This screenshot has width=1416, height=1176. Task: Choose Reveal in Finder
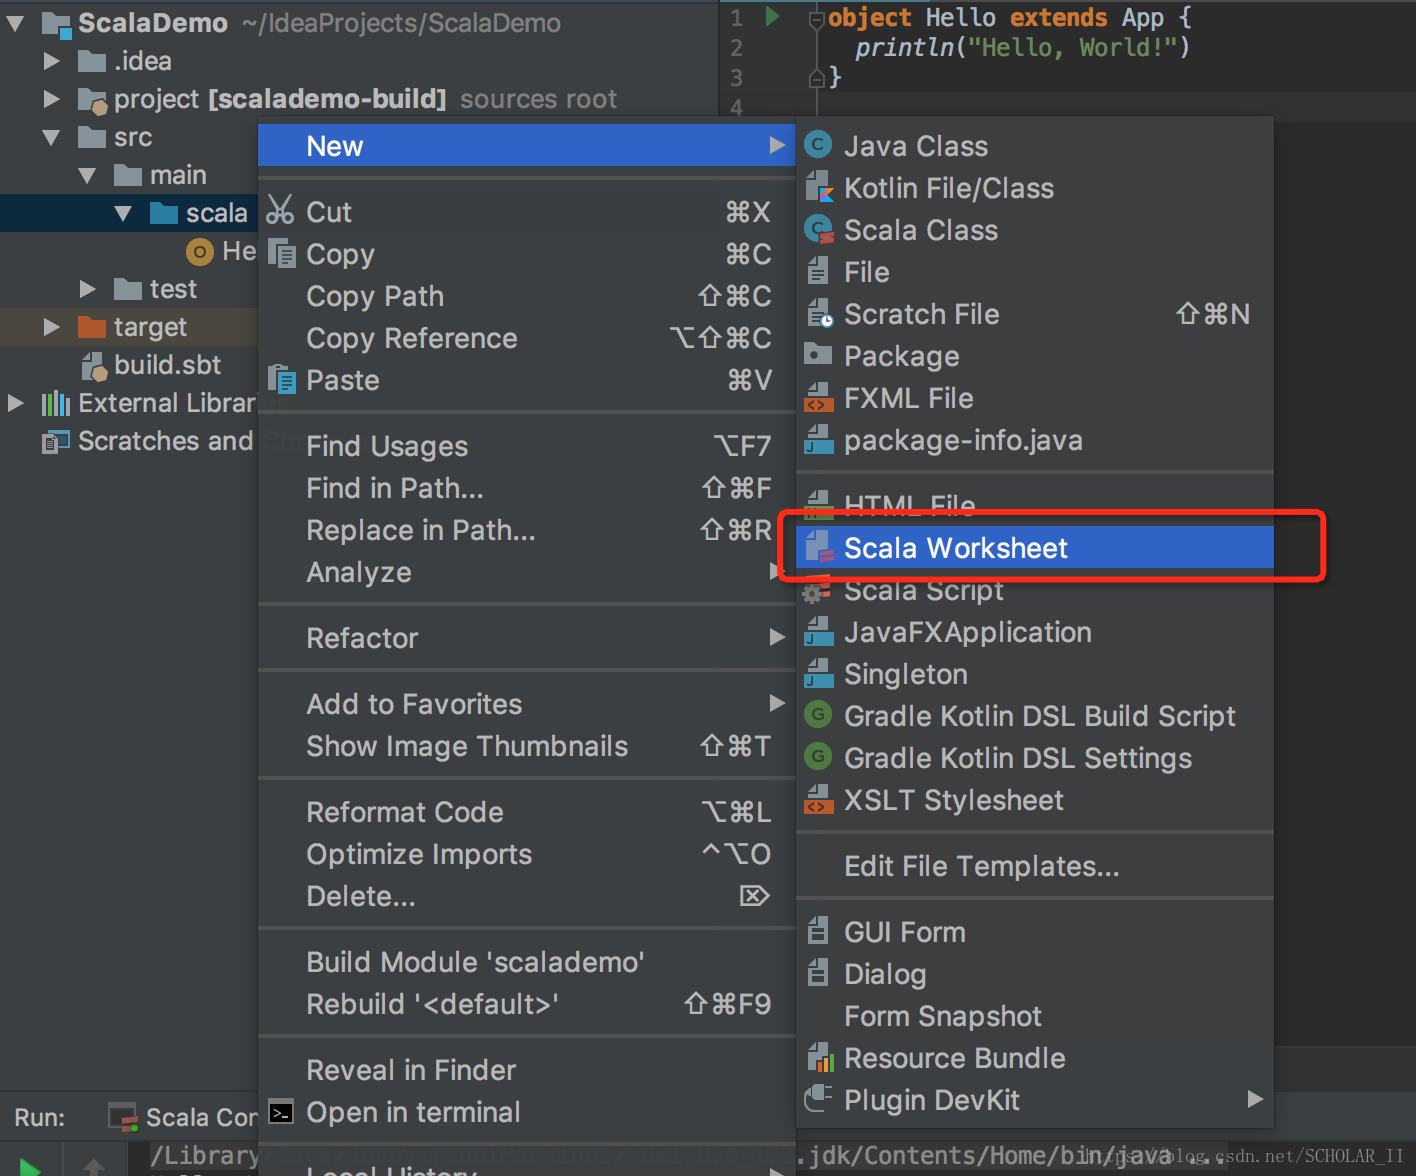526,1070
